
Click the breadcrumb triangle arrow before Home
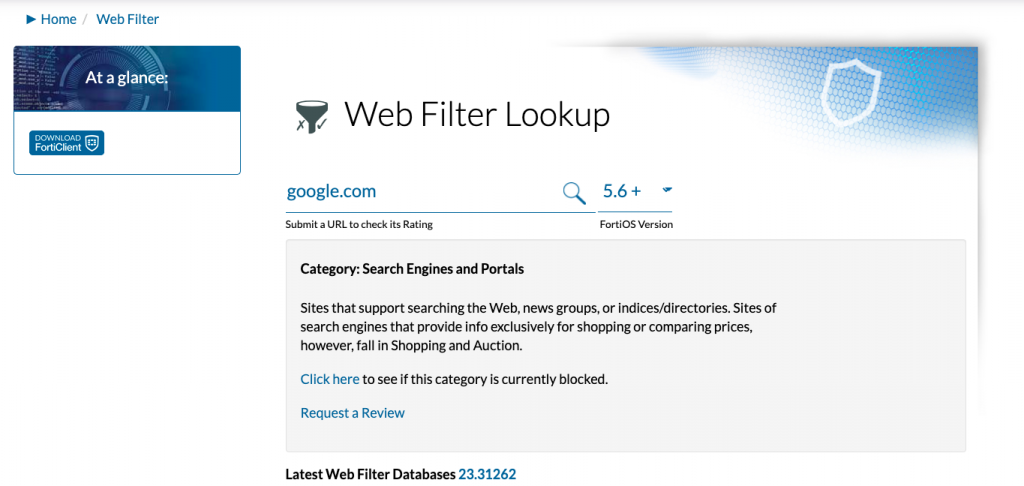pos(31,20)
